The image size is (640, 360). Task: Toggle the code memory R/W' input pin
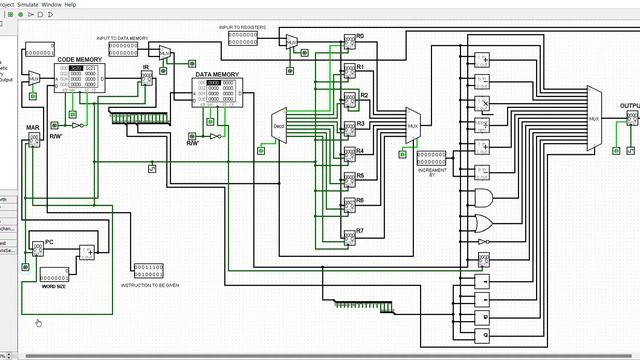tap(54, 125)
